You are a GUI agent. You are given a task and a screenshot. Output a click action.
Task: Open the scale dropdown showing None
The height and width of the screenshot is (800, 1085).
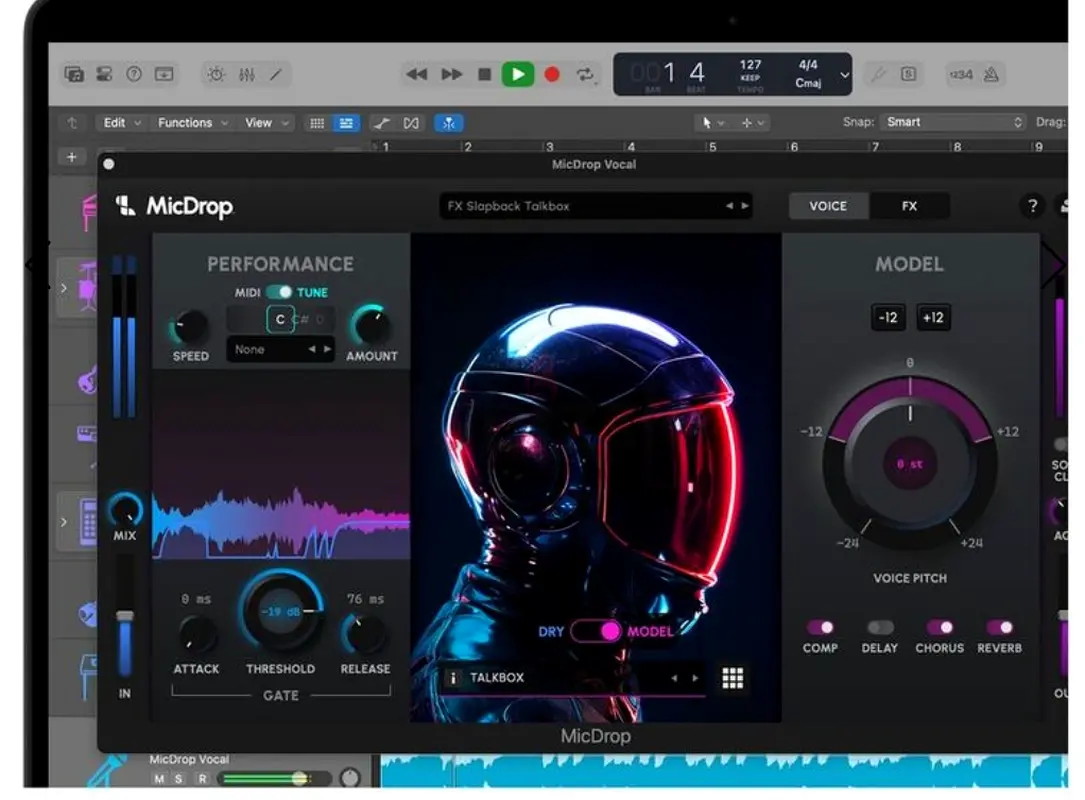pos(280,349)
